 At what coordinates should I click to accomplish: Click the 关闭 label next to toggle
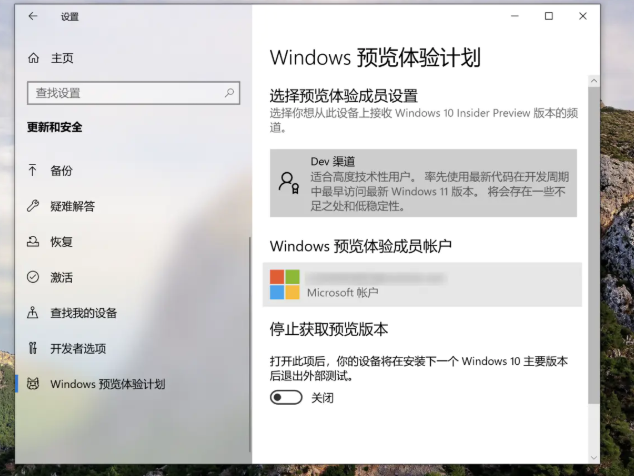pyautogui.click(x=323, y=398)
